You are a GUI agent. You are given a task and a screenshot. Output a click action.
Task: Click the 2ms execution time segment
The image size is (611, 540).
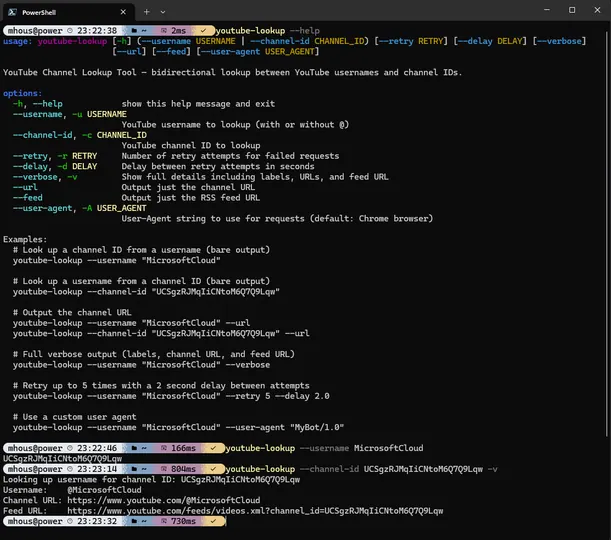pyautogui.click(x=177, y=31)
